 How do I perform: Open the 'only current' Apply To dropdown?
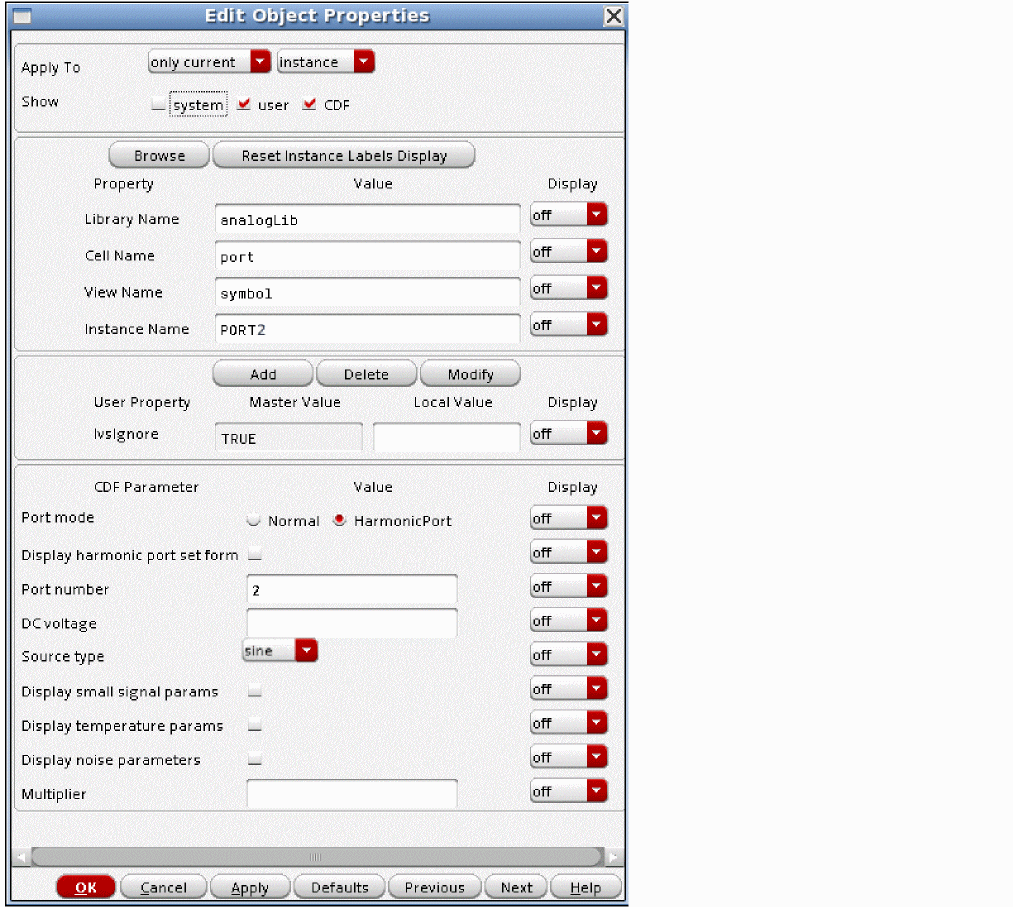pyautogui.click(x=209, y=62)
